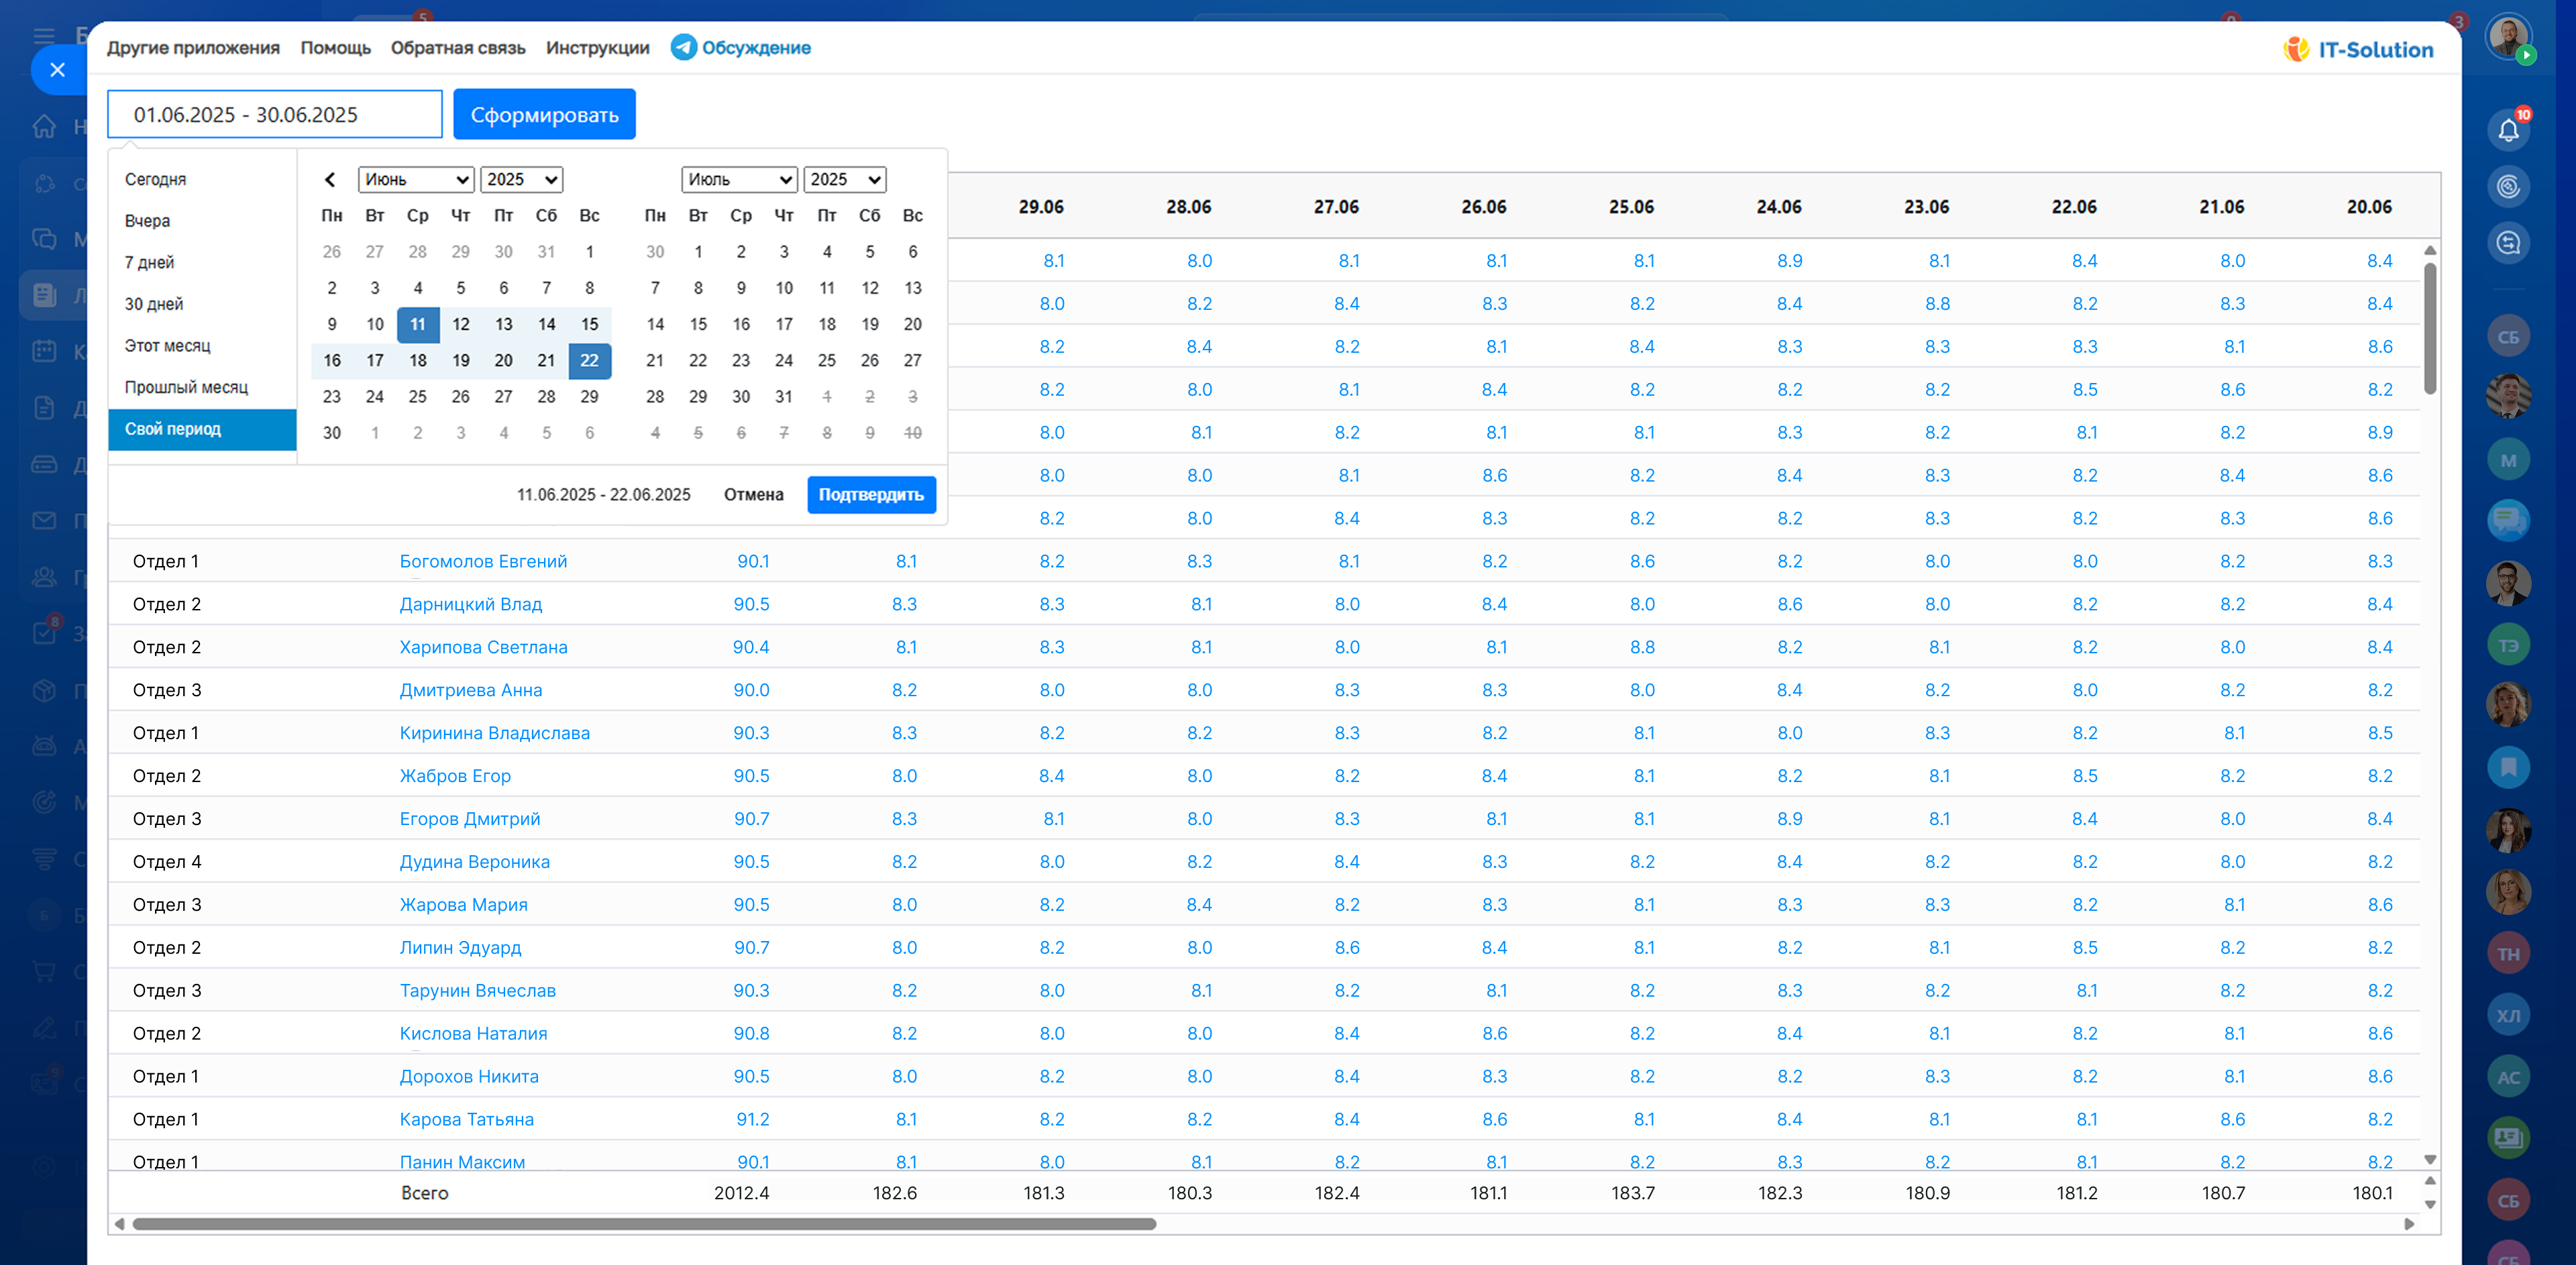This screenshot has height=1265, width=2576.
Task: Open the Инструкции menu item
Action: tap(597, 48)
